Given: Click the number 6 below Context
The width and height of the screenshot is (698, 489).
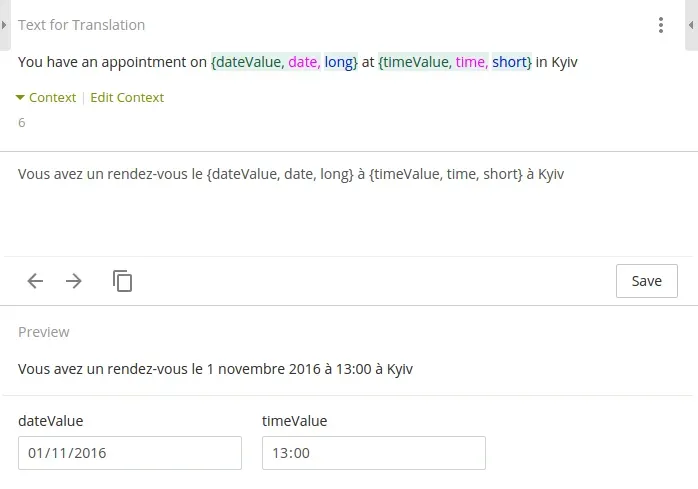Looking at the screenshot, I should point(22,123).
